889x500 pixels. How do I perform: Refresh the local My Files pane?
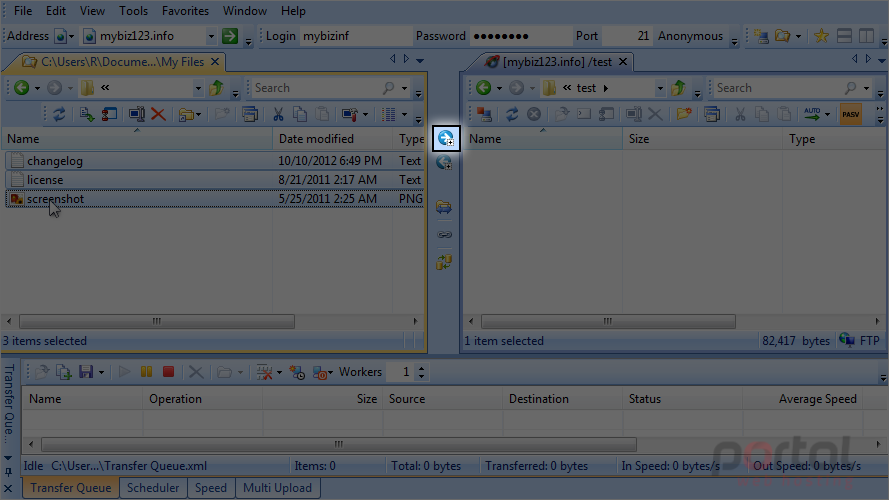(x=59, y=115)
